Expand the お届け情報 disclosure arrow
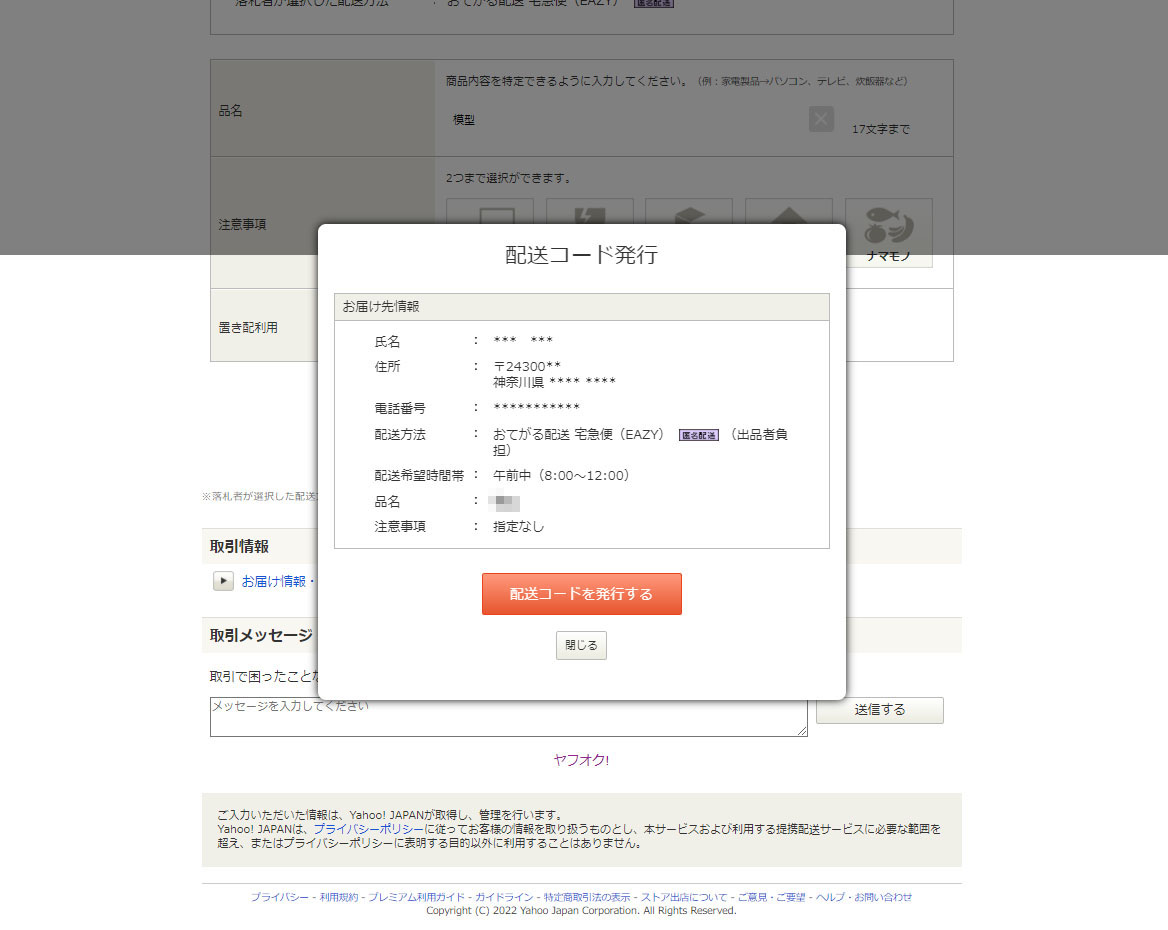 [x=223, y=581]
